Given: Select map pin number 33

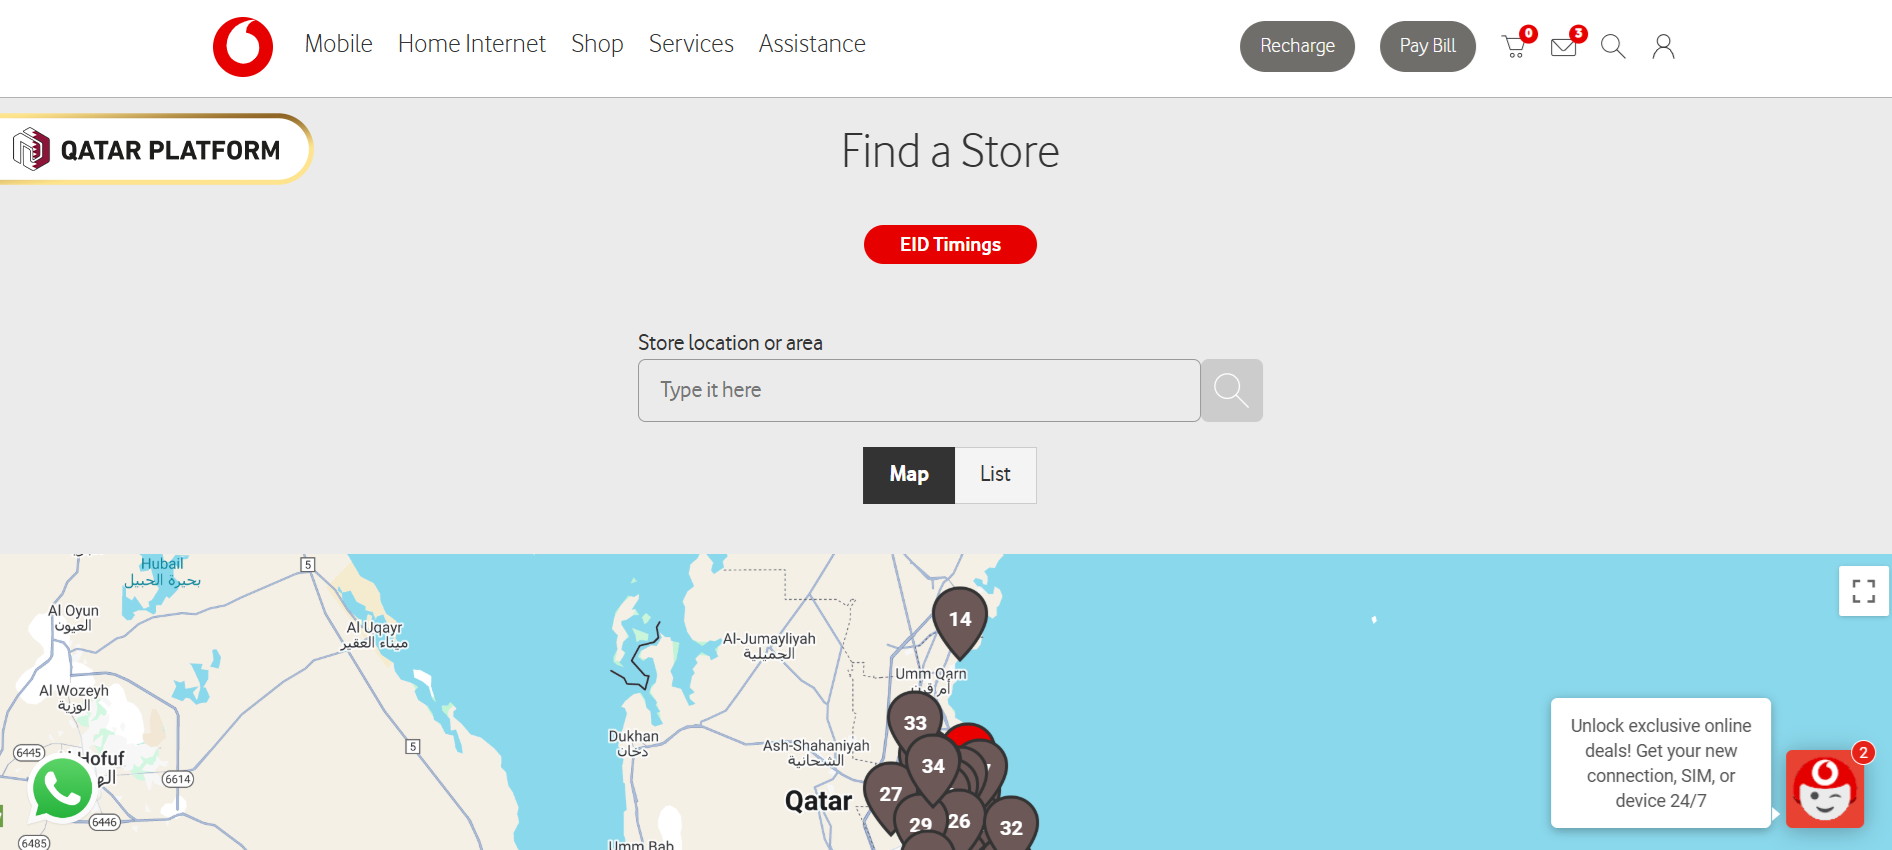Looking at the screenshot, I should [915, 722].
